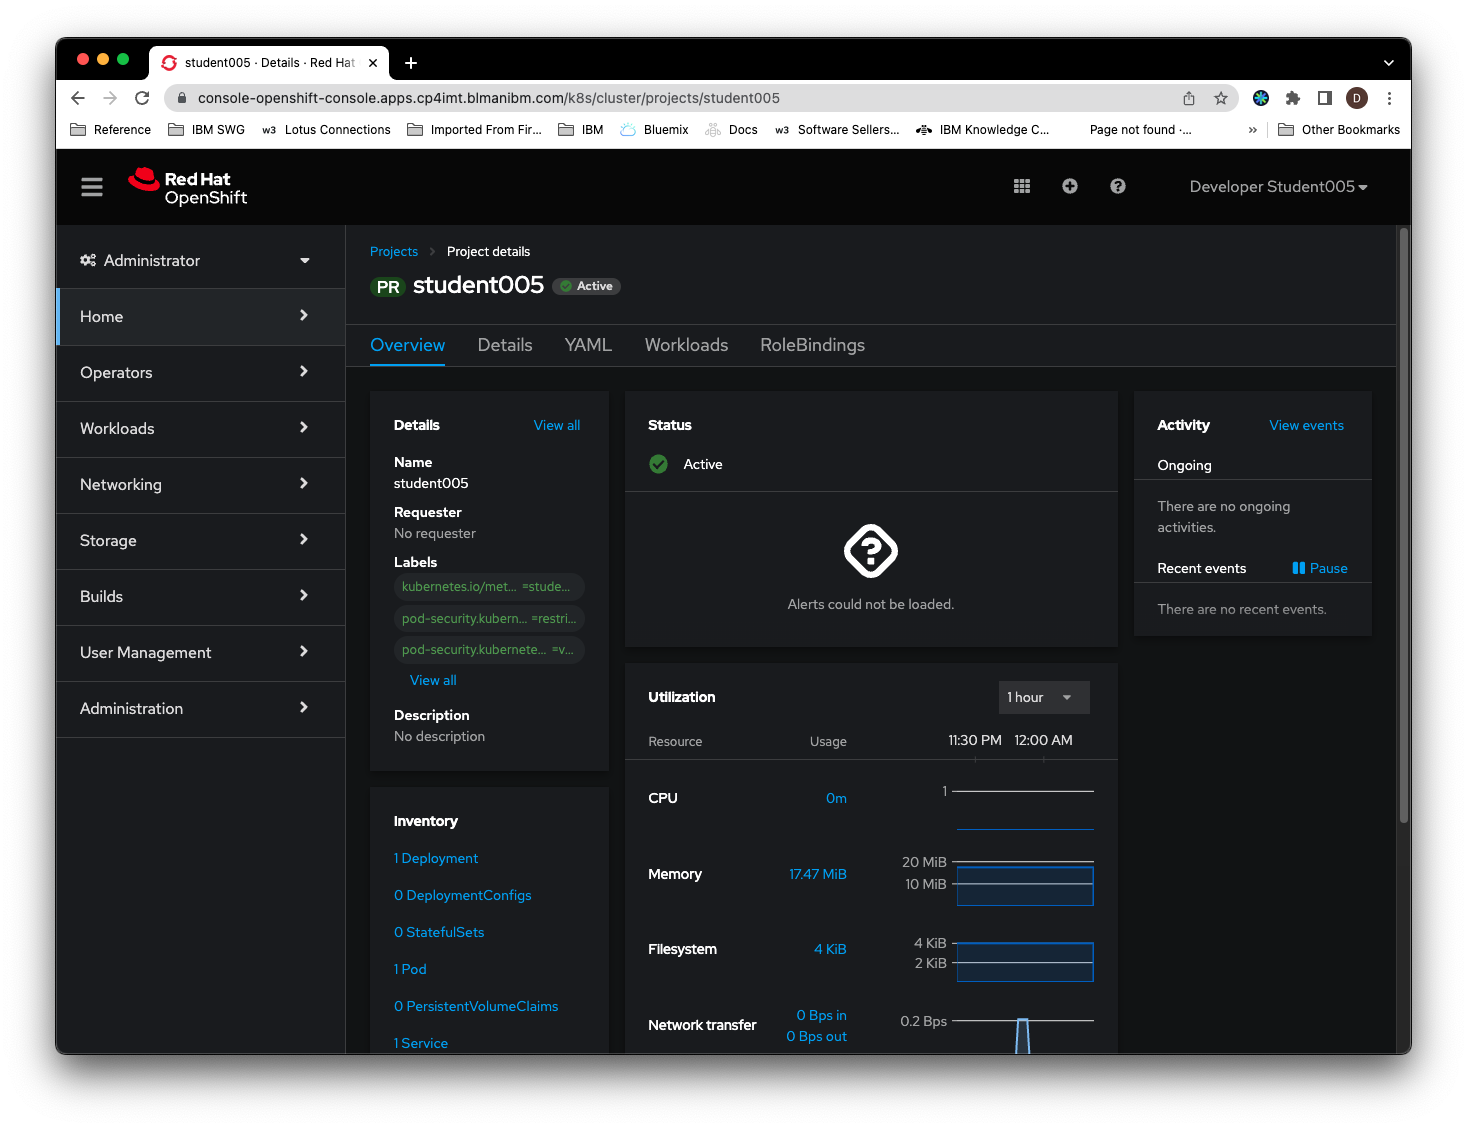
Task: Open the browser extensions puzzle icon
Action: pos(1293,98)
